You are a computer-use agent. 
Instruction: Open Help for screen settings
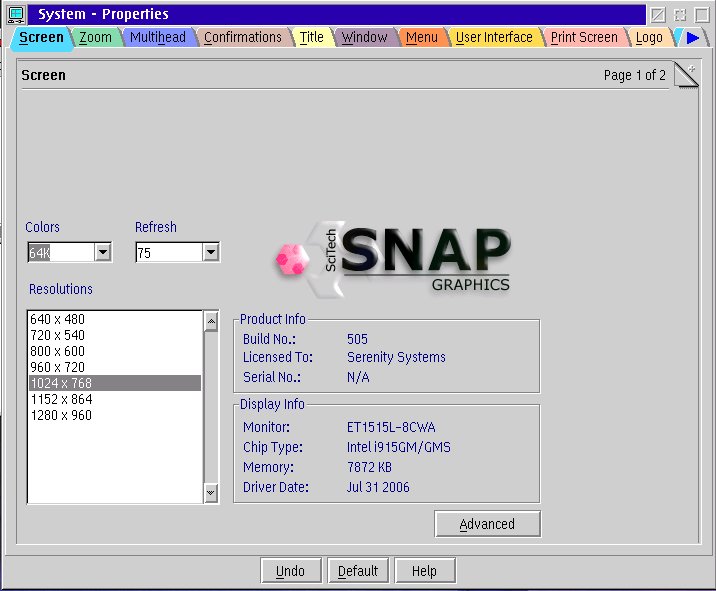[424, 571]
